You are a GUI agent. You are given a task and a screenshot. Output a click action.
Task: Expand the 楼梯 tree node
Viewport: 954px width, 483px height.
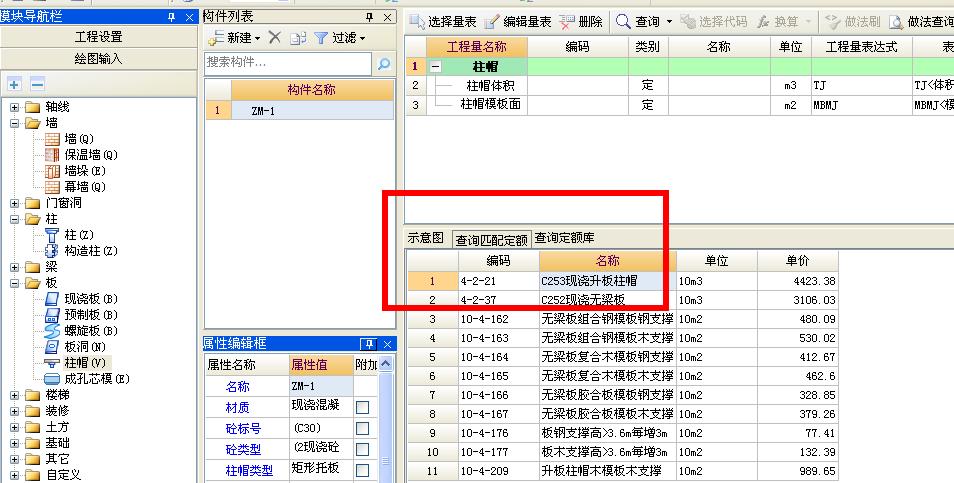(x=15, y=395)
